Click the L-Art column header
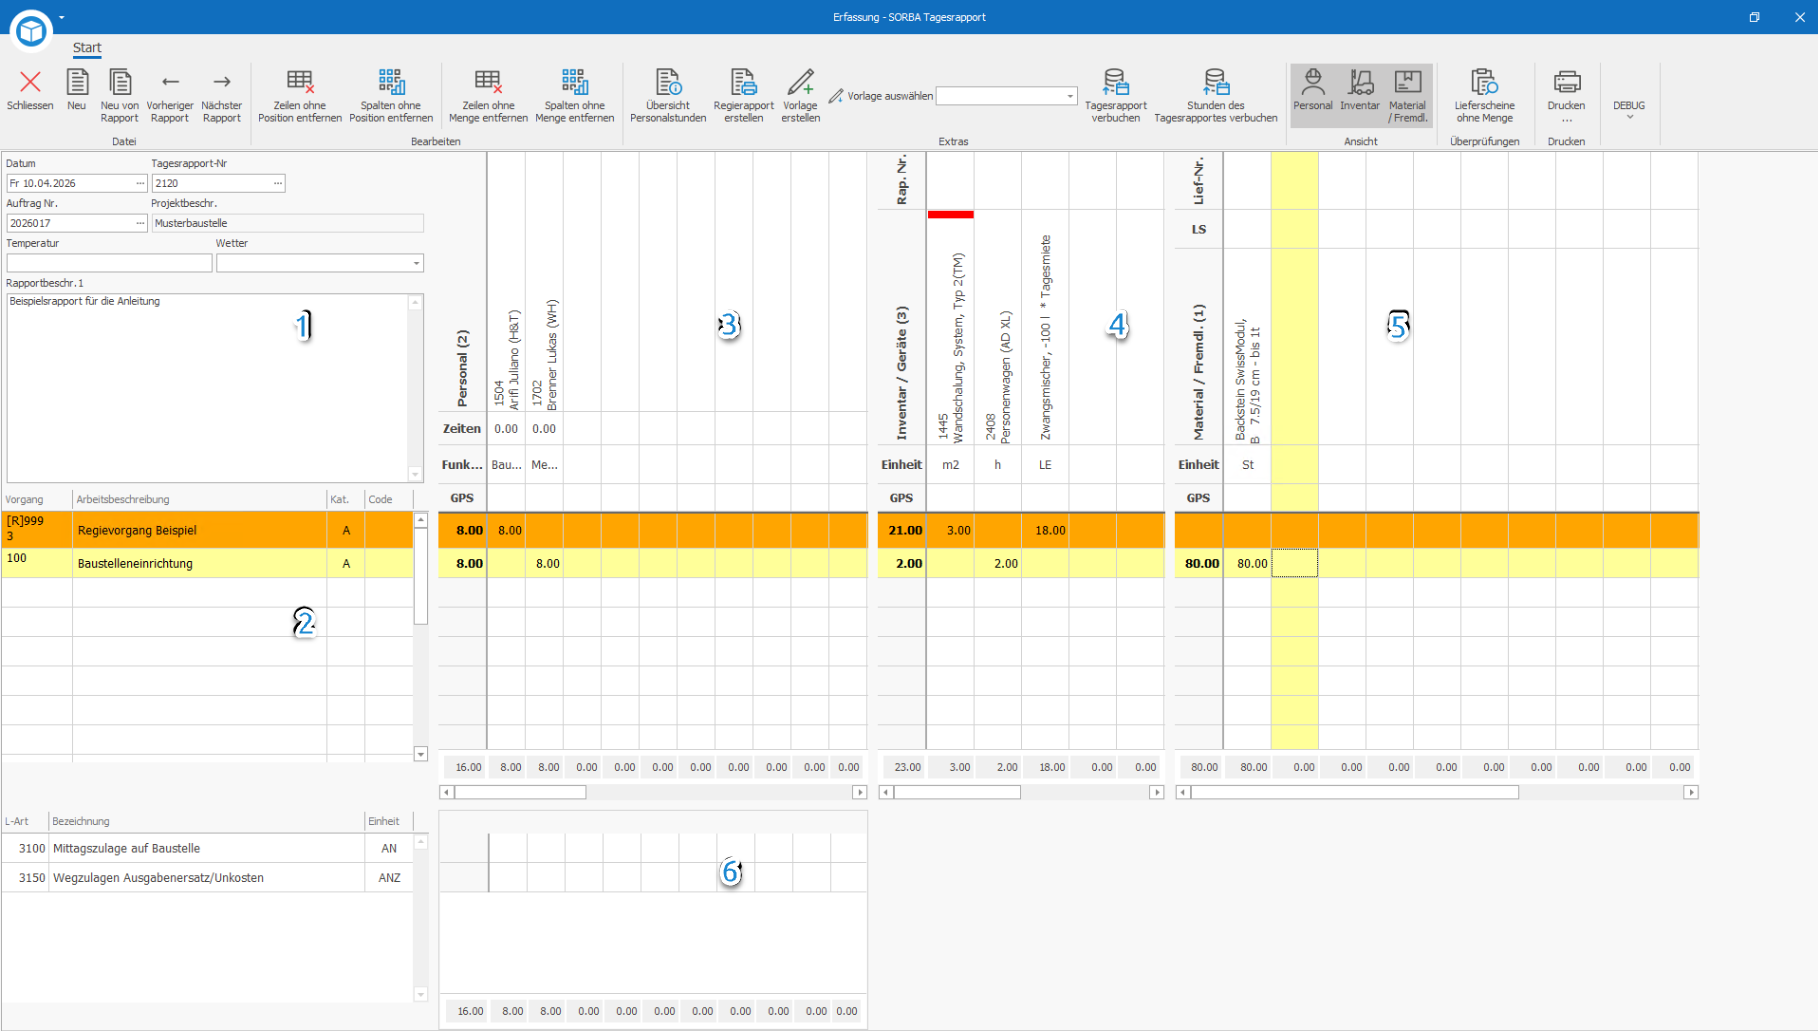The image size is (1818, 1031). click(25, 821)
